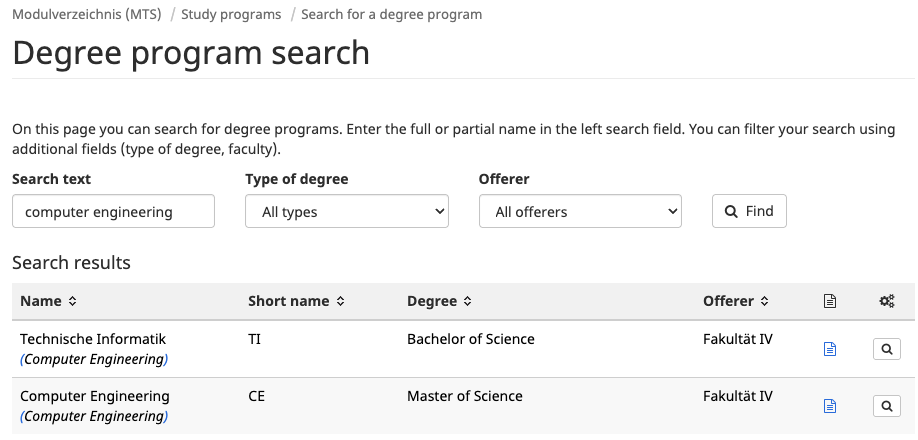Sort results by Degree column
This screenshot has width=918, height=440.
point(439,301)
